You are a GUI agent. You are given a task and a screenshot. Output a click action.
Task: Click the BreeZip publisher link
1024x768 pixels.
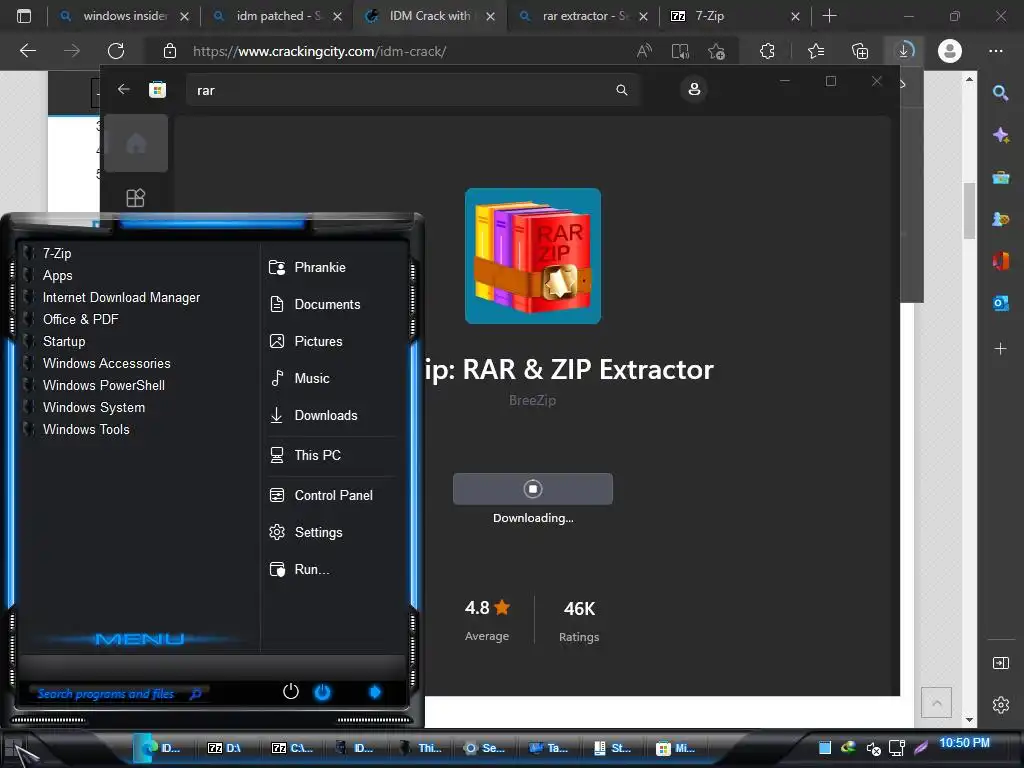[x=532, y=400]
